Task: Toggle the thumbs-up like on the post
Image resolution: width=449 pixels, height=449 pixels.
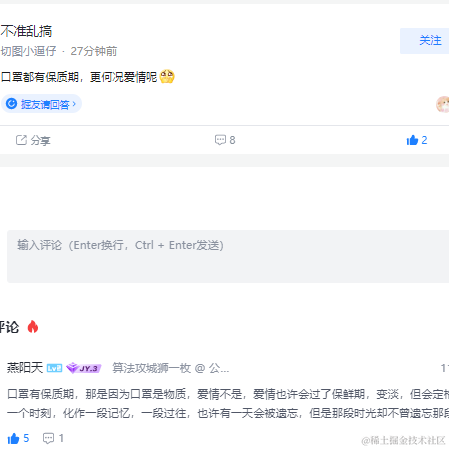Action: [x=412, y=140]
